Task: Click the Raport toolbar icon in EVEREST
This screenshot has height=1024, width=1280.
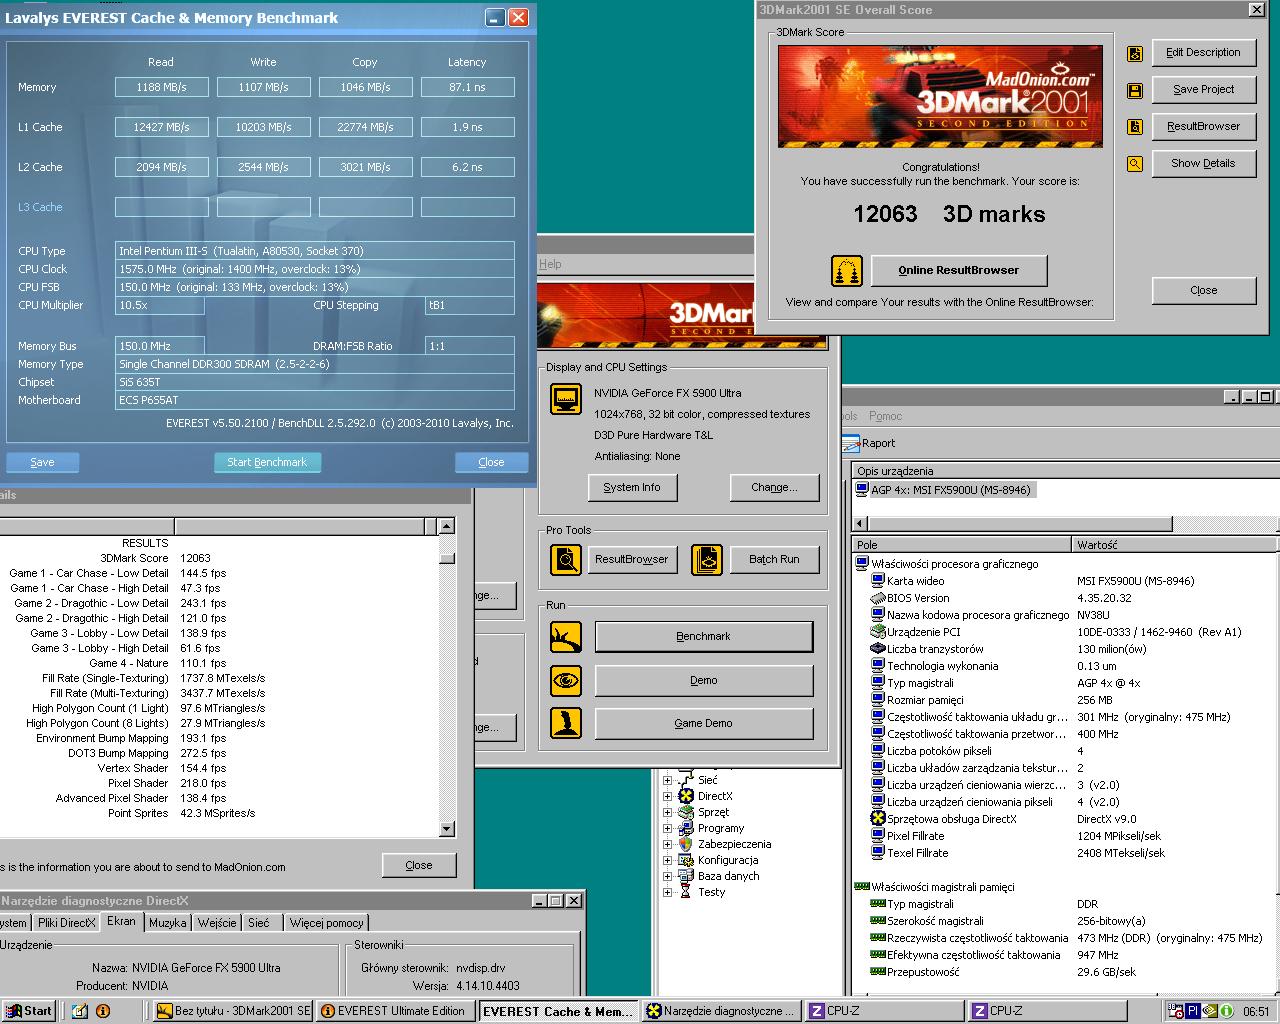Action: (851, 443)
